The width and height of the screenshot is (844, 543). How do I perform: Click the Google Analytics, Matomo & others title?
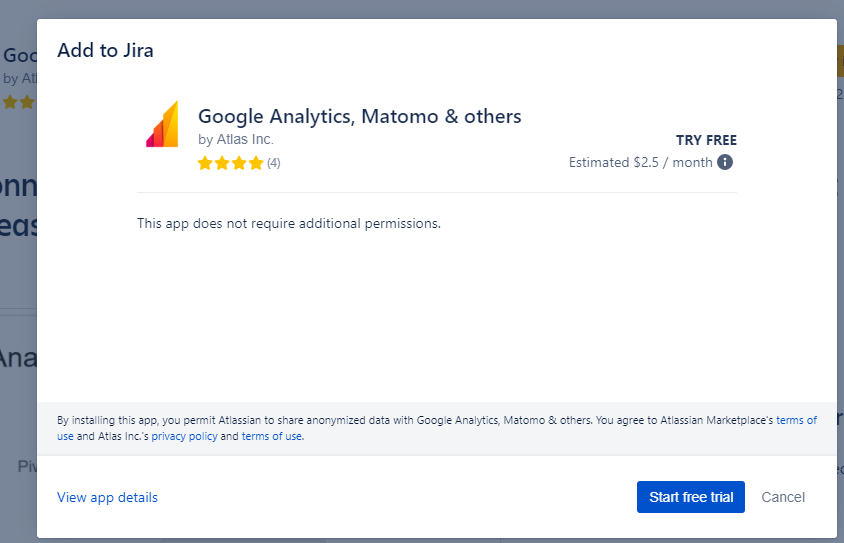(x=359, y=116)
